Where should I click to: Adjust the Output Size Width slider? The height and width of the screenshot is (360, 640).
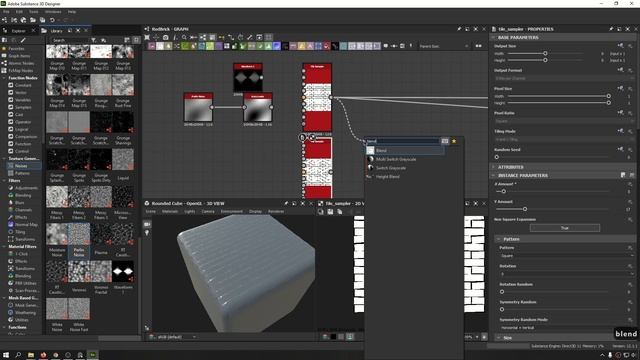(x=545, y=53)
